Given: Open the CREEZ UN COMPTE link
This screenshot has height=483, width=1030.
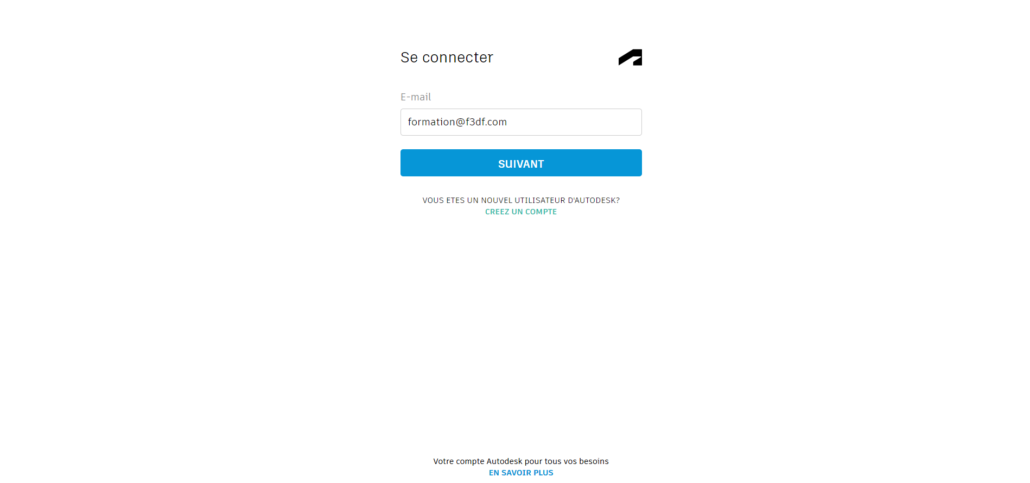Looking at the screenshot, I should coord(521,212).
